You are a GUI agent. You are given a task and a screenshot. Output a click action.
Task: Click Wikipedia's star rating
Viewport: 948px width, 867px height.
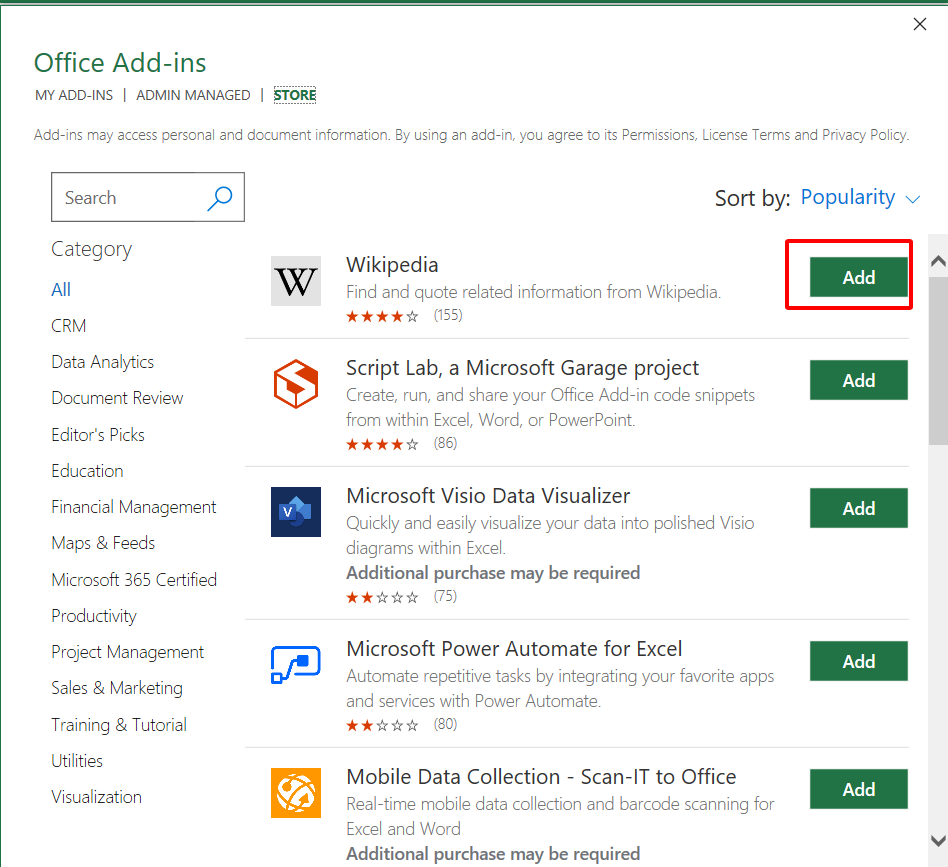coord(381,314)
